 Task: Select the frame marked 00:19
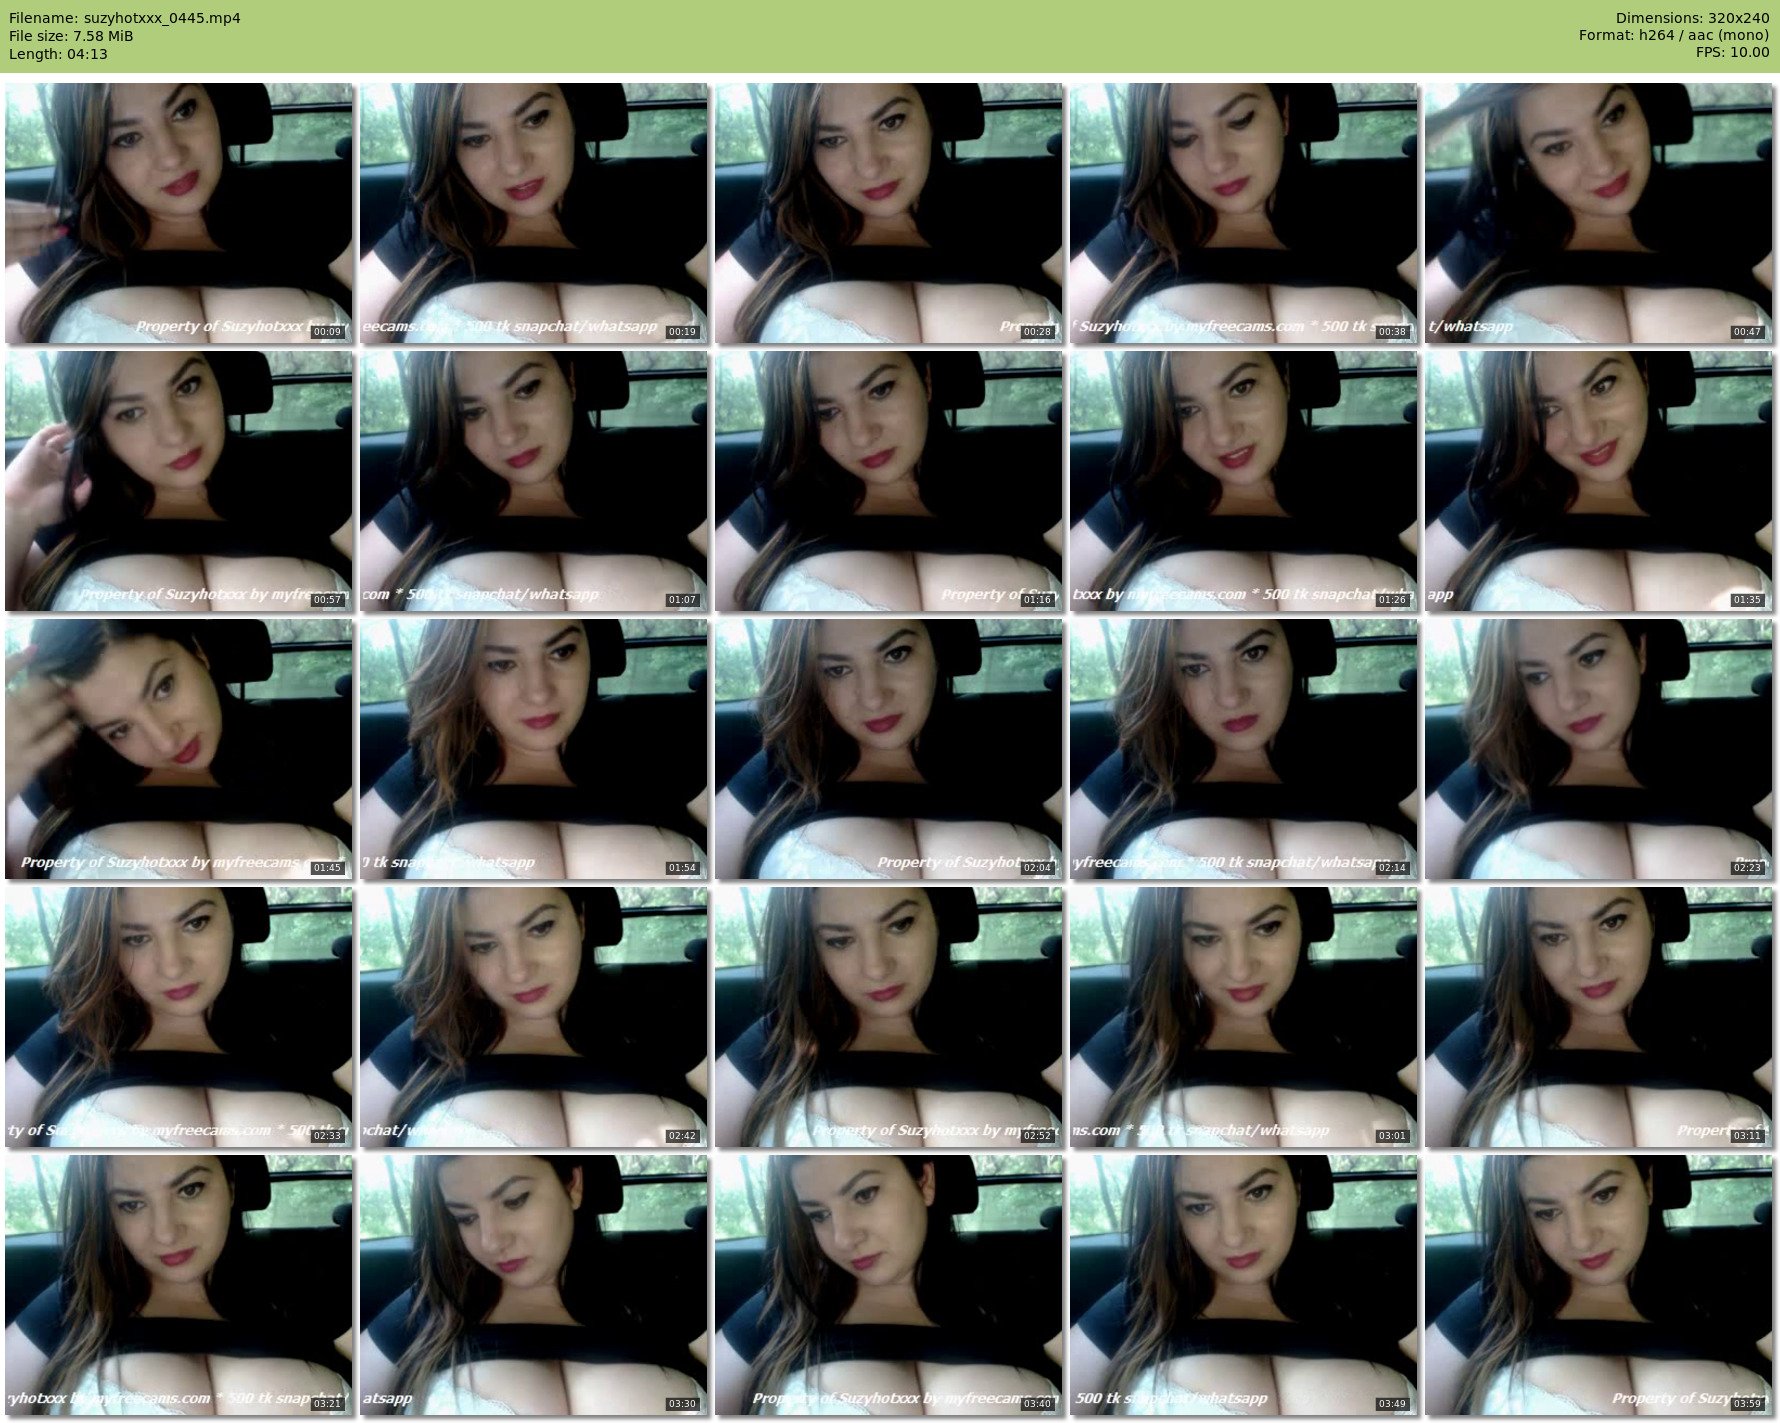pos(533,213)
